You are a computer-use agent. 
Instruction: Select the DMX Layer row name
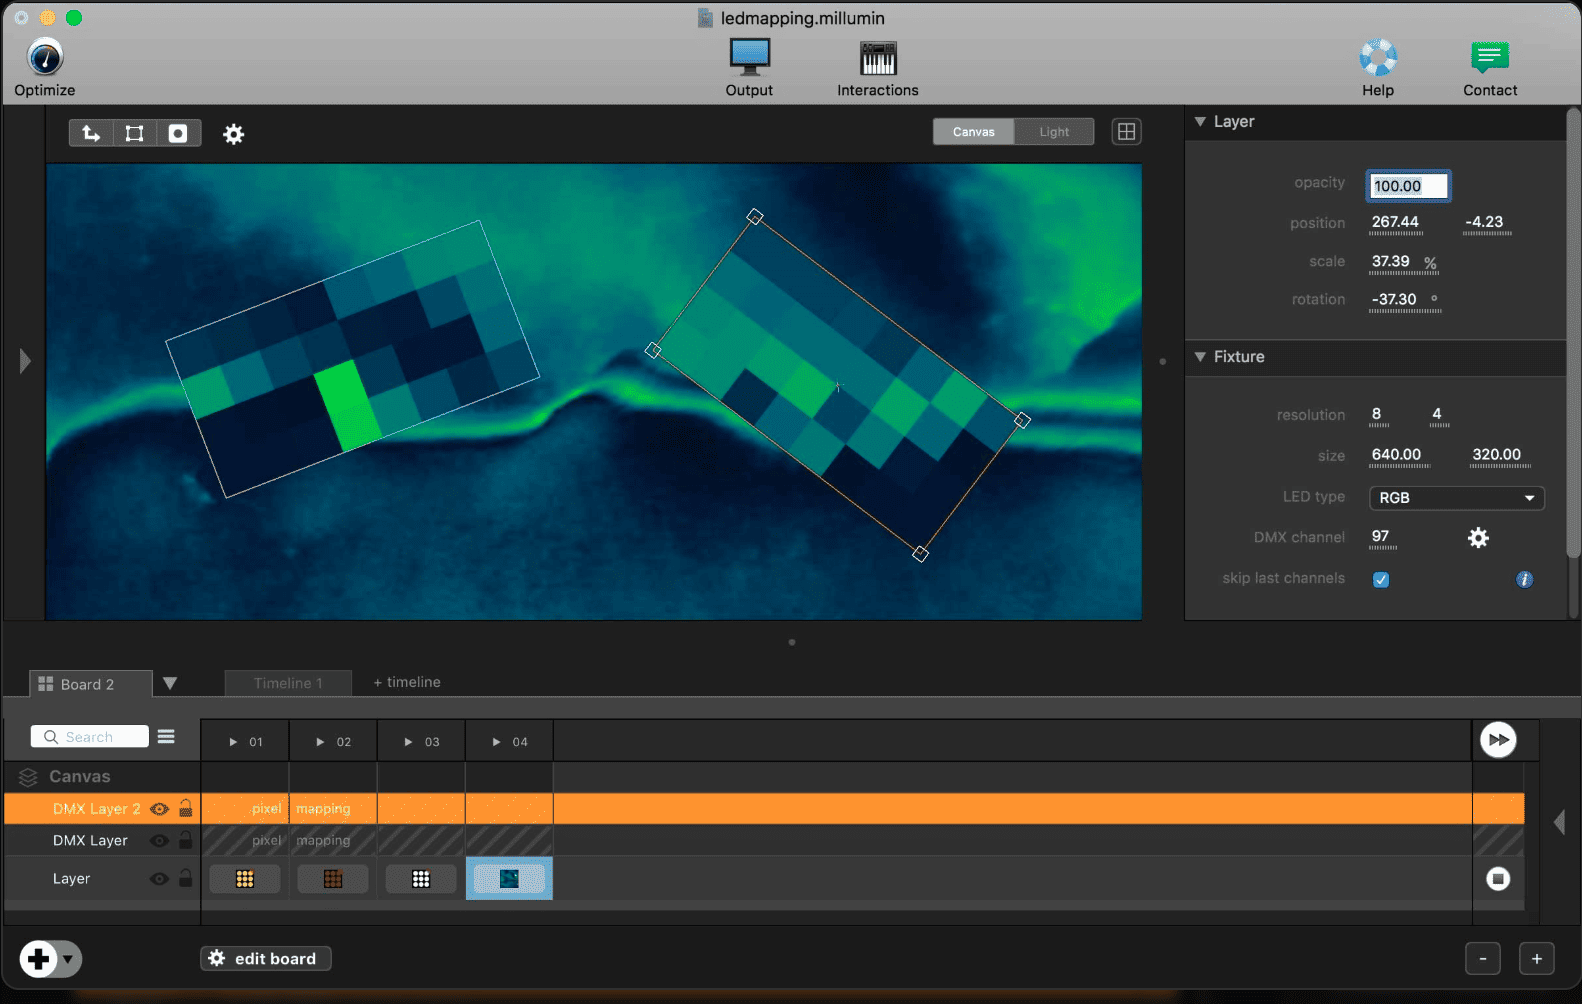90,841
